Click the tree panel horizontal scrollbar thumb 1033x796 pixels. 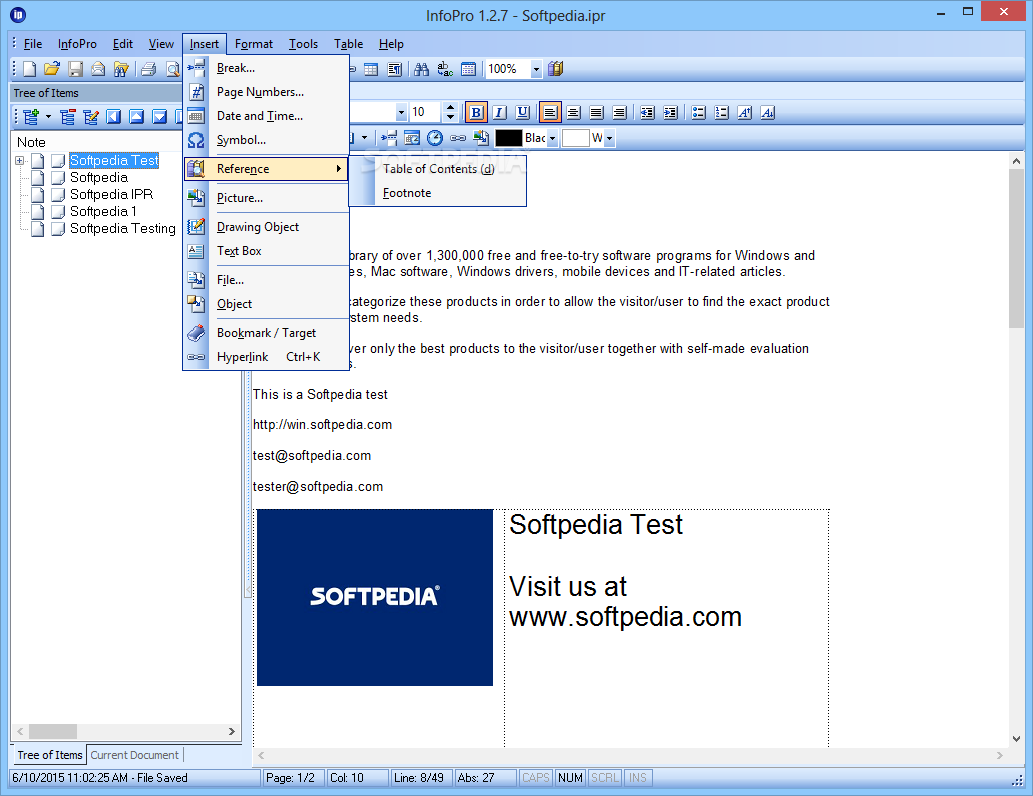click(x=53, y=731)
